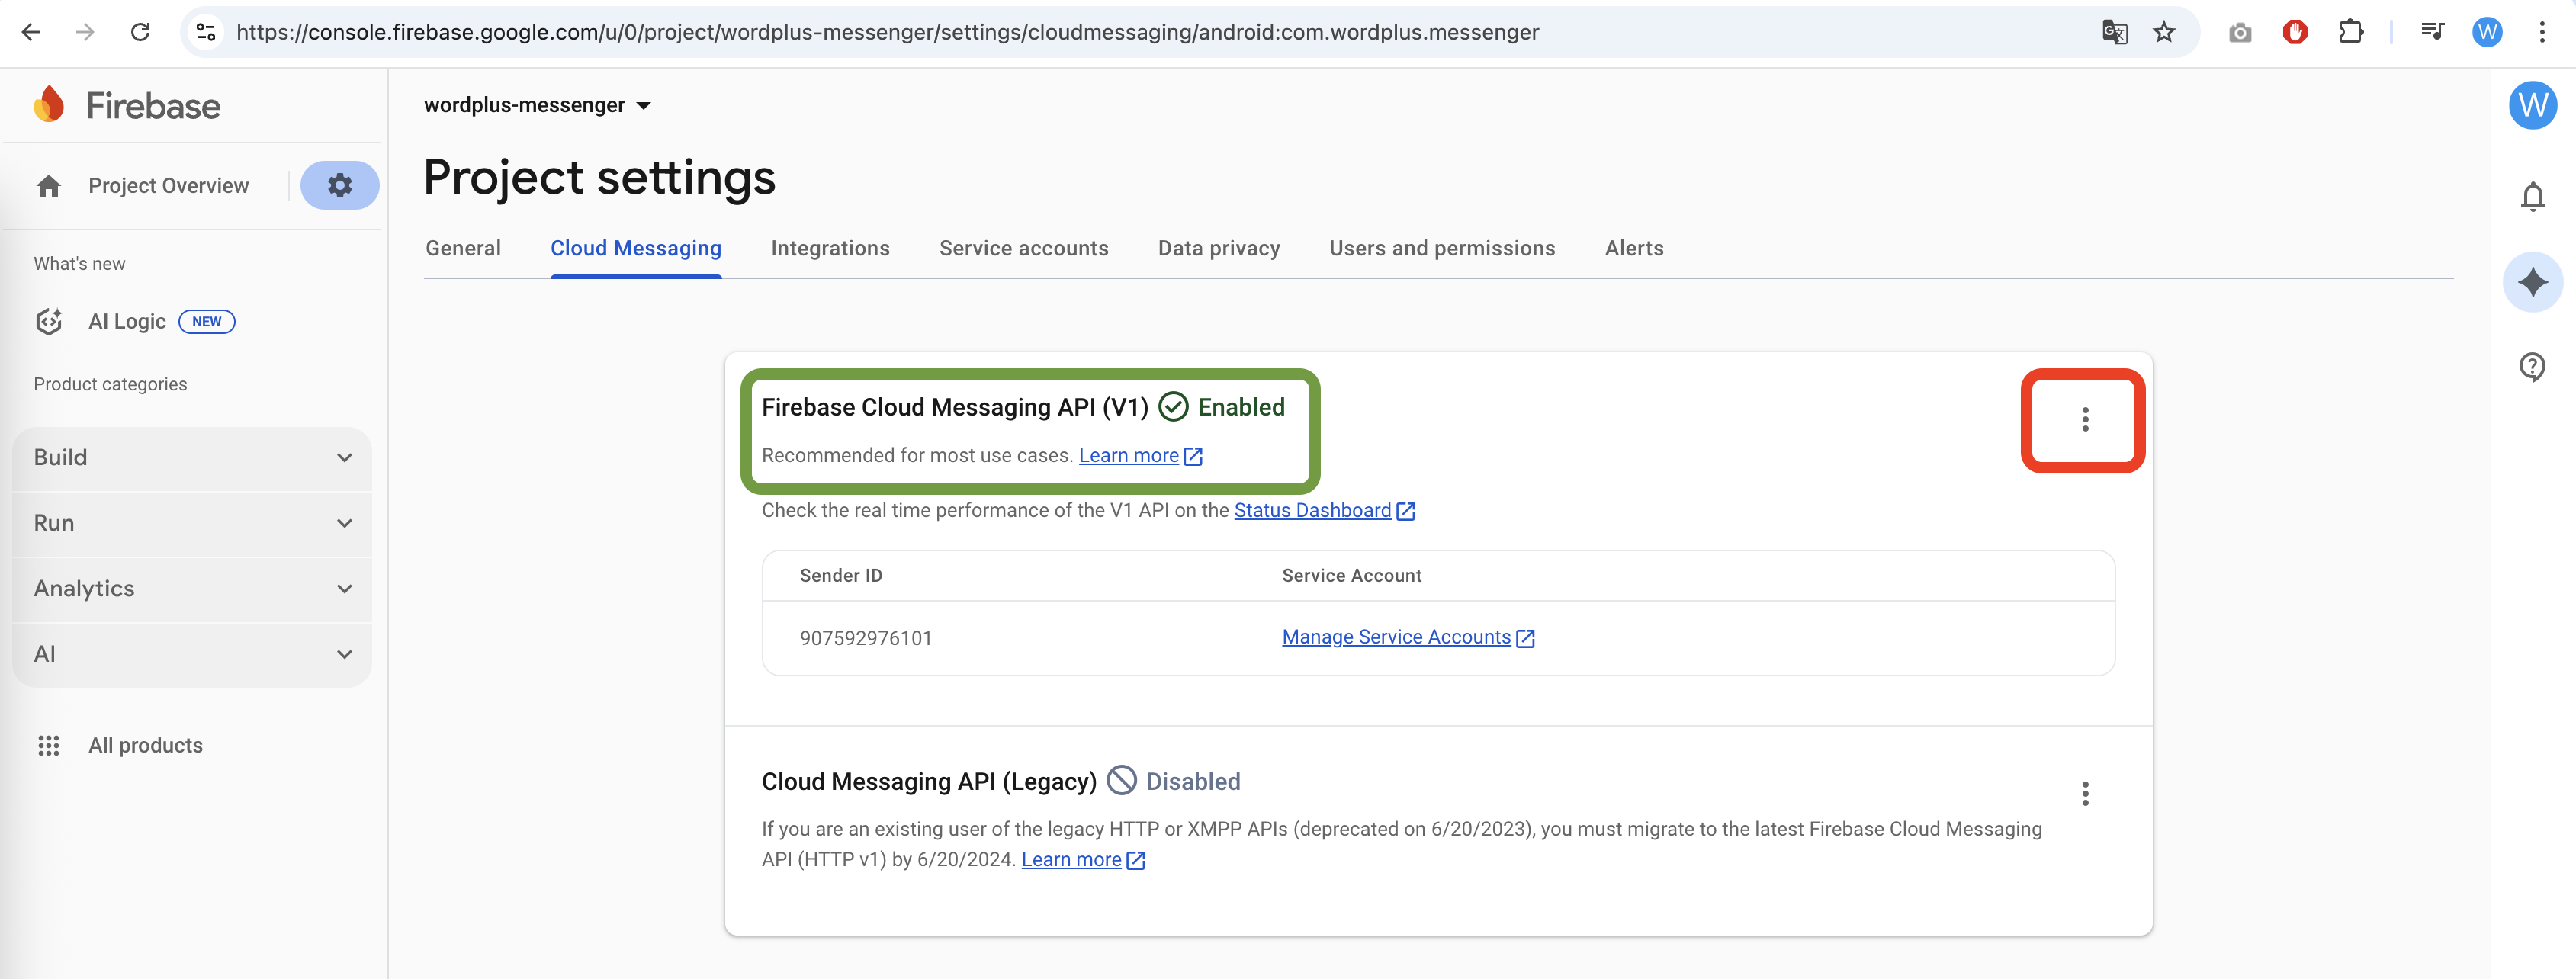Click Learn more under Legacy API
The width and height of the screenshot is (2576, 979).
pyautogui.click(x=1071, y=859)
